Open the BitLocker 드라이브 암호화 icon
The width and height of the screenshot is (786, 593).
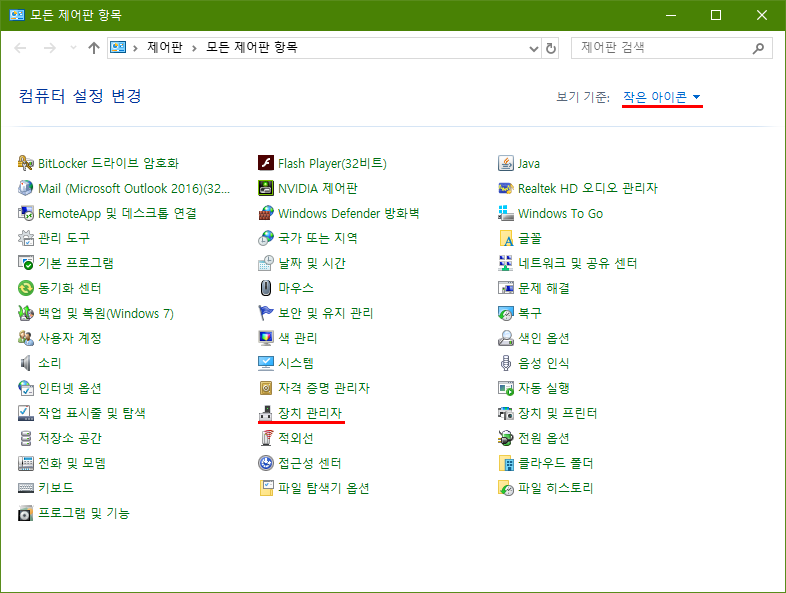coord(26,163)
